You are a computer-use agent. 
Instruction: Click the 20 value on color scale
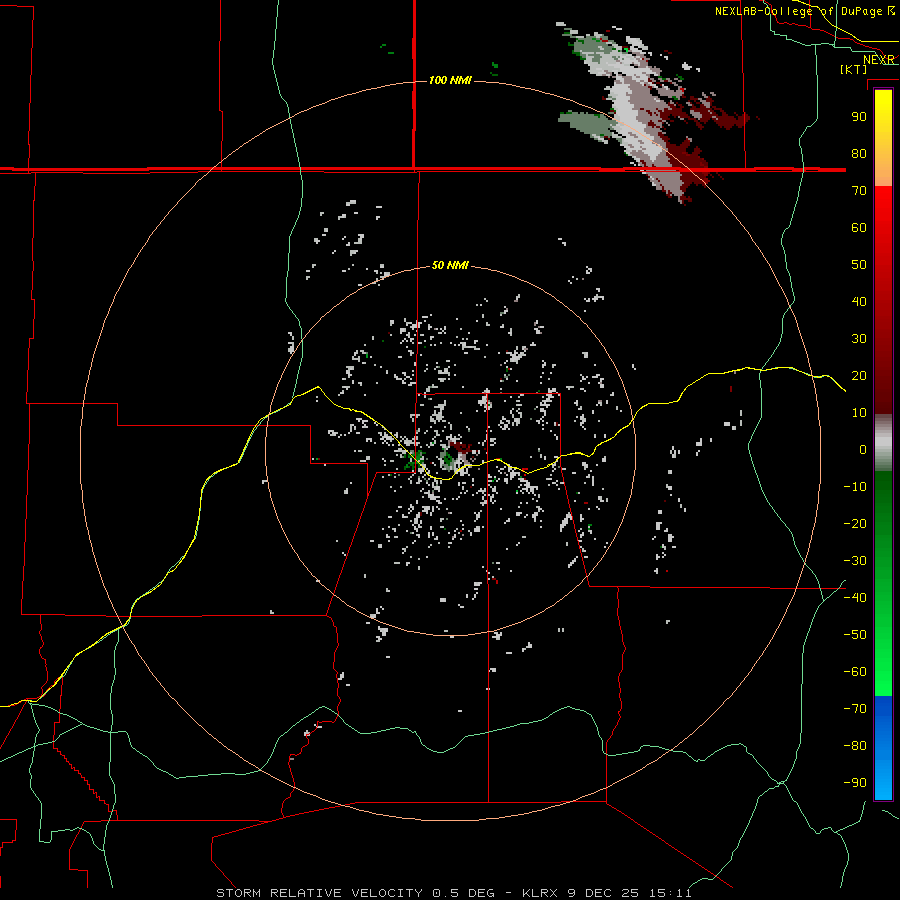859,376
